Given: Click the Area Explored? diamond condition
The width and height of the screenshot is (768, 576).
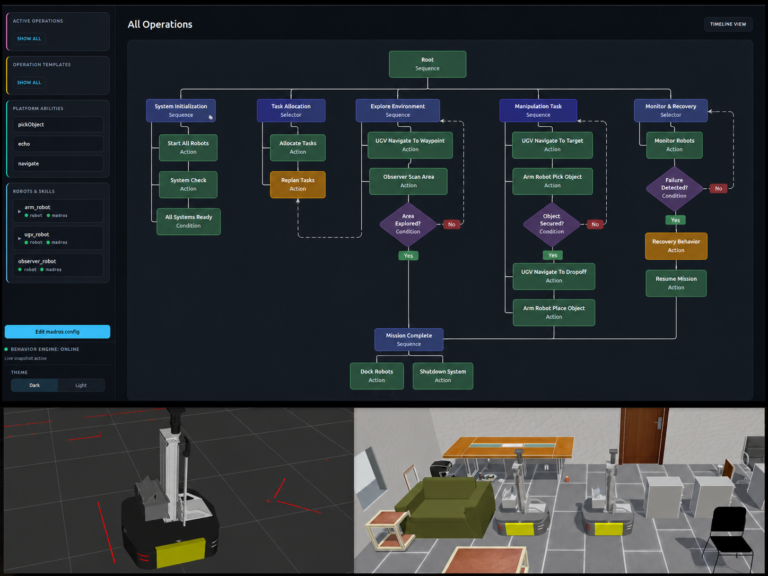Looking at the screenshot, I should pos(408,224).
